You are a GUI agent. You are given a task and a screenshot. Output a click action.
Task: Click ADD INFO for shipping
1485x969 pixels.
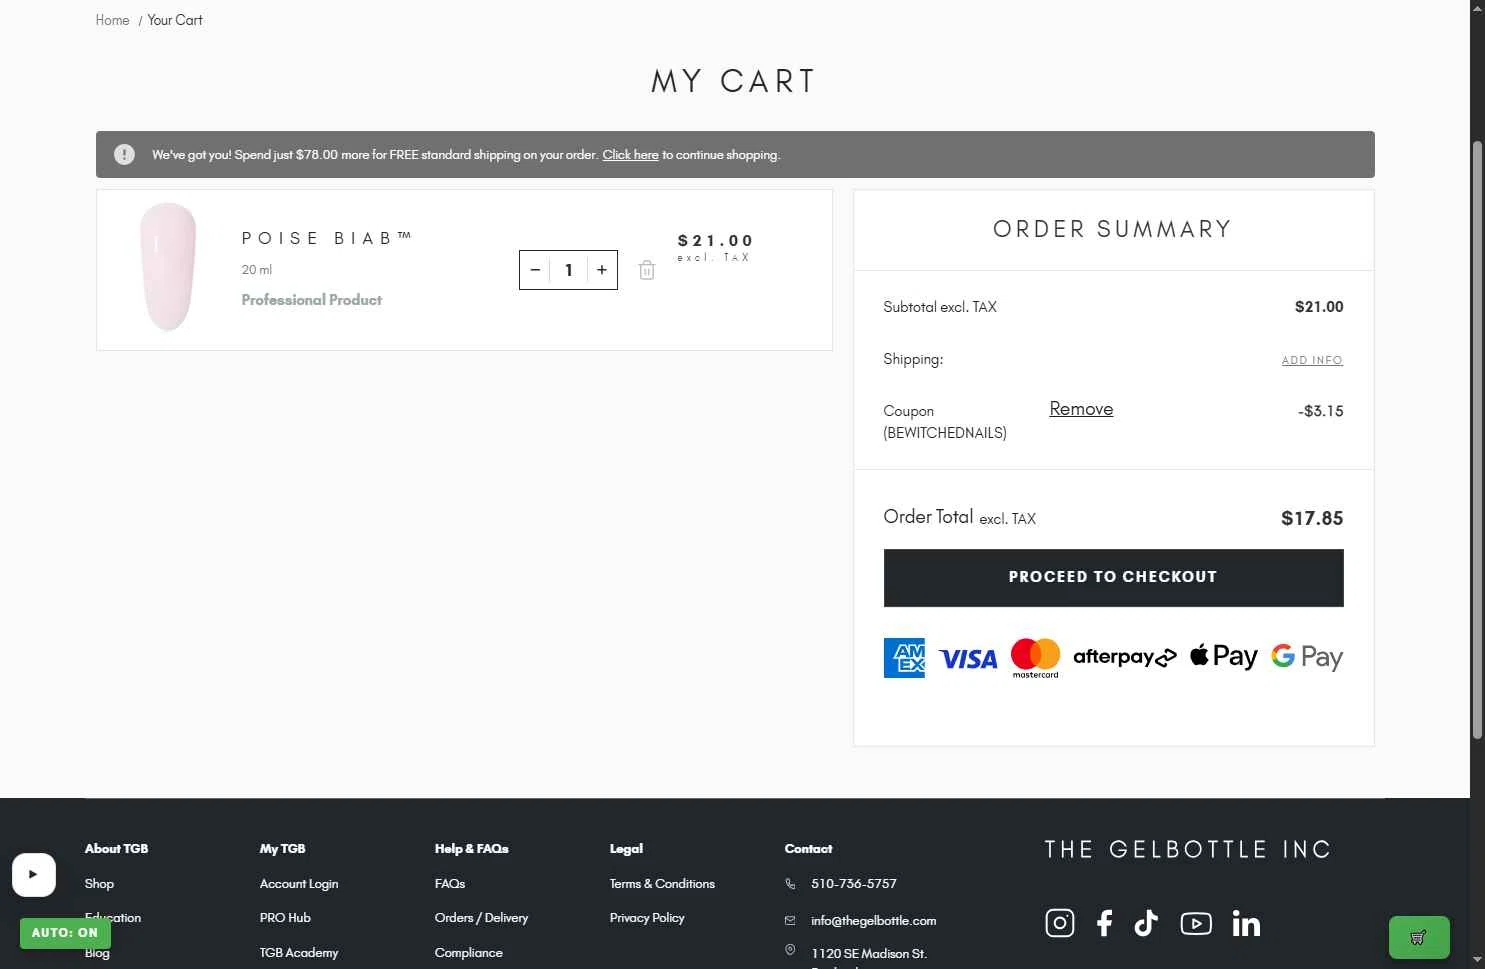(1312, 360)
